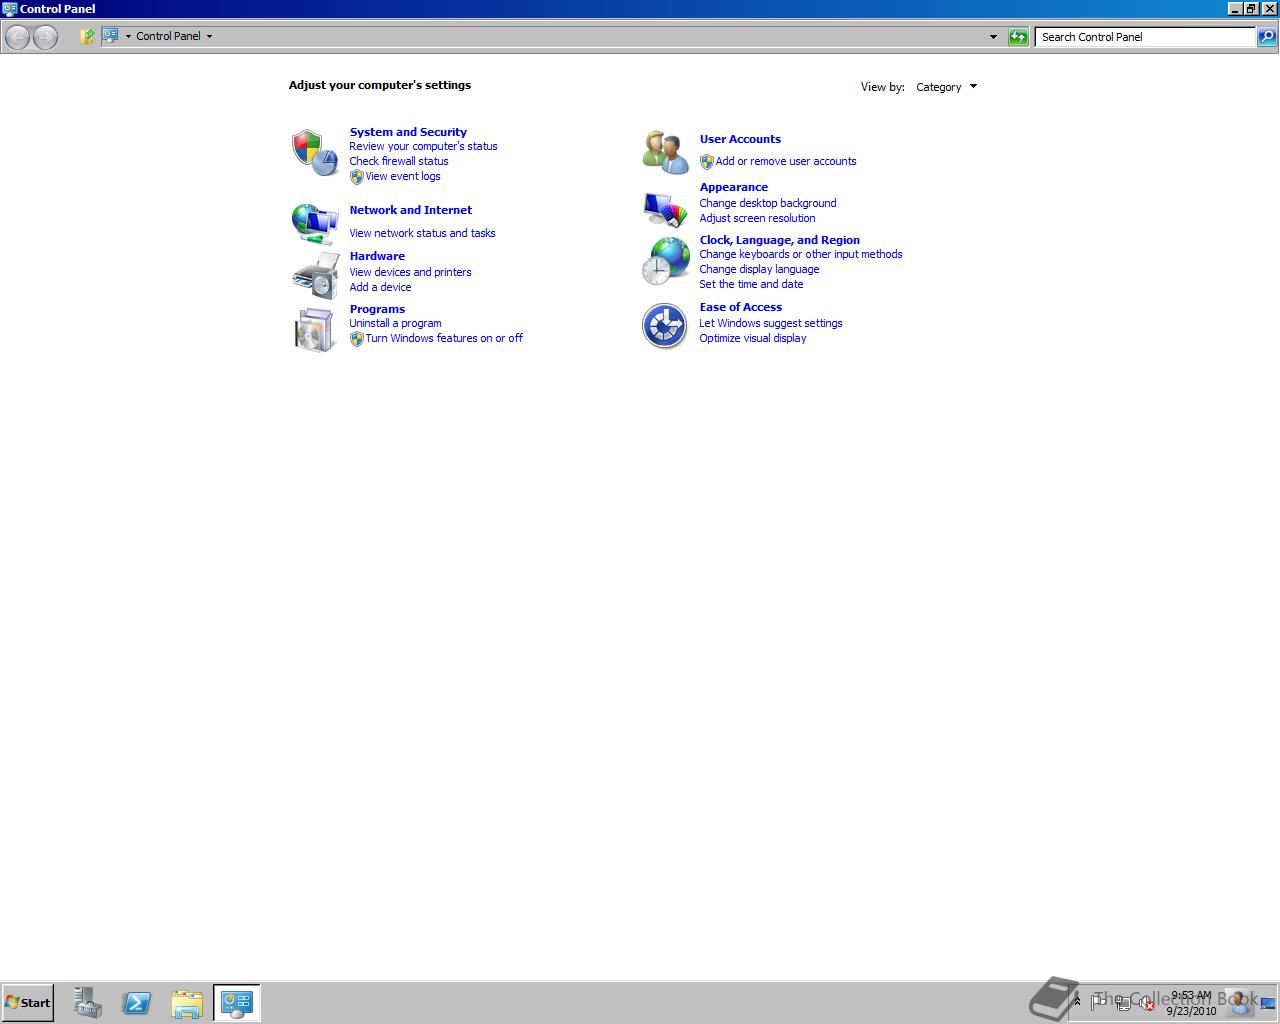Click Set the time and date

tap(751, 284)
